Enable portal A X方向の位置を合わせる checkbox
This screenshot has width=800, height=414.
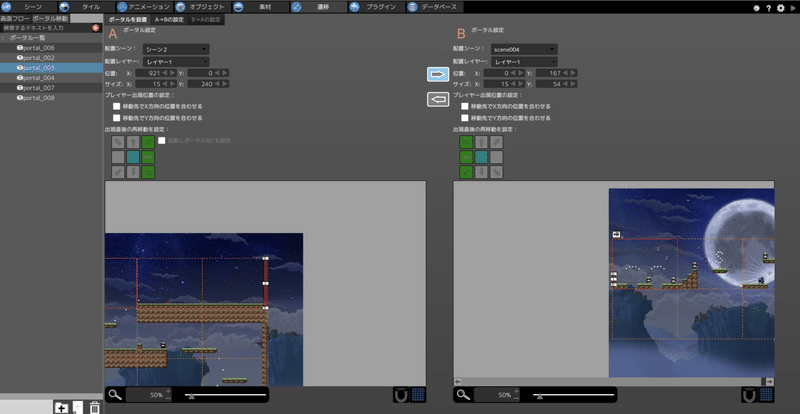pyautogui.click(x=117, y=106)
